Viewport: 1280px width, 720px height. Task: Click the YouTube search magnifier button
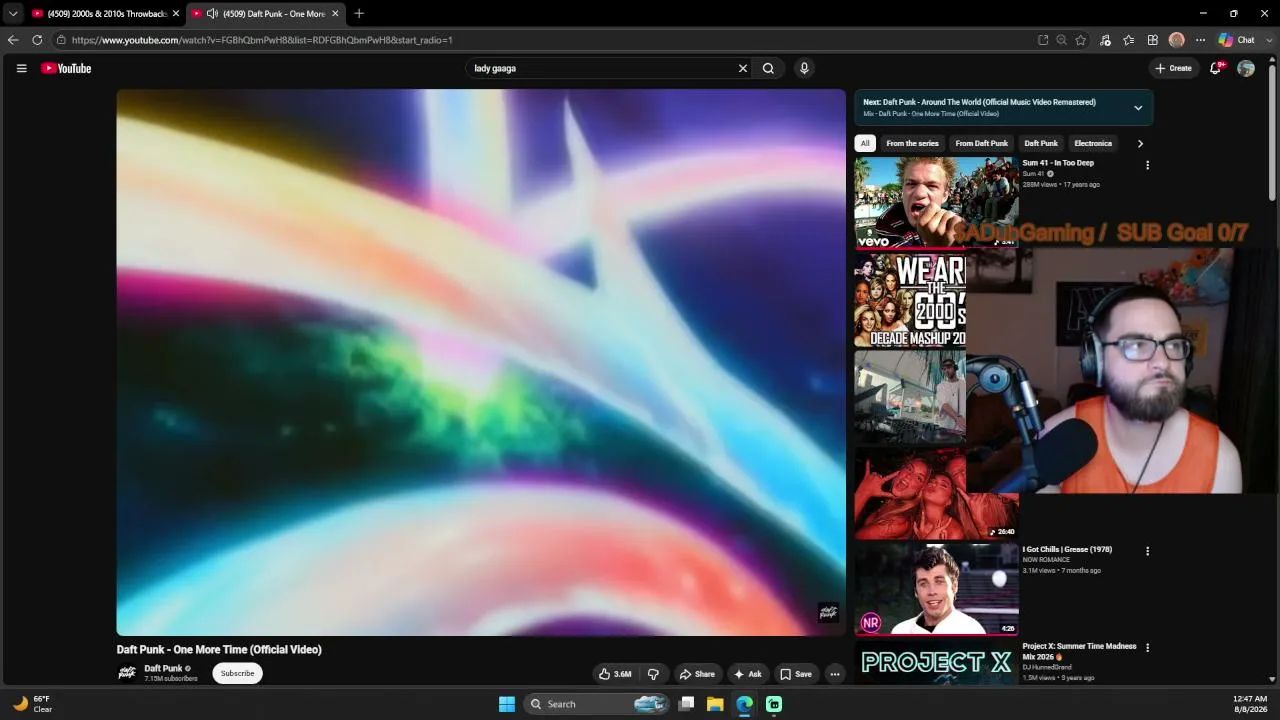point(768,68)
